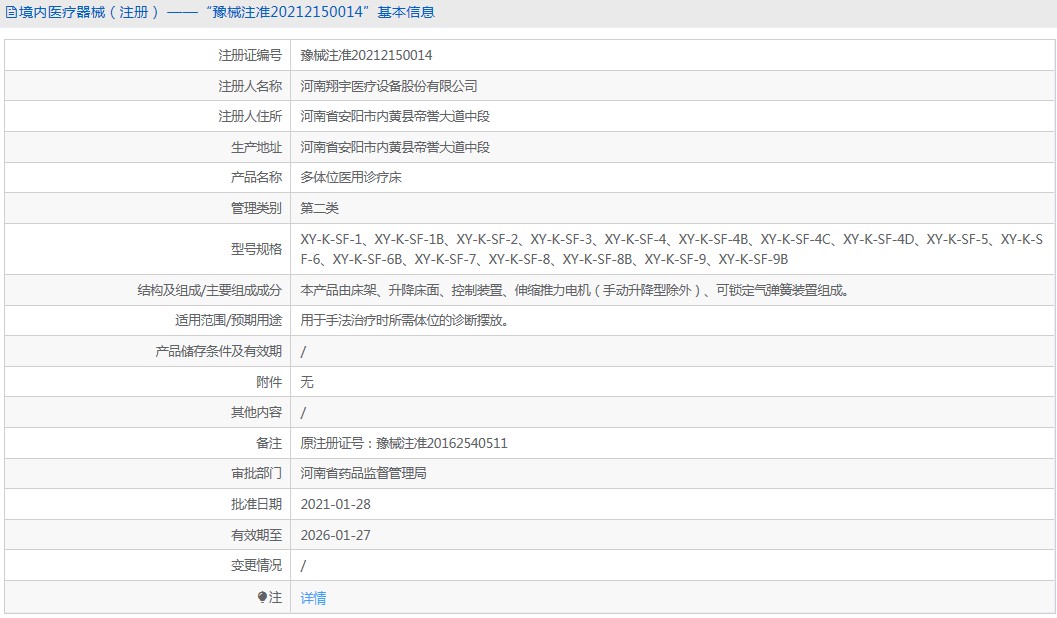1057x618 pixels.
Task: Click the 产品名称 row label
Action: point(256,177)
